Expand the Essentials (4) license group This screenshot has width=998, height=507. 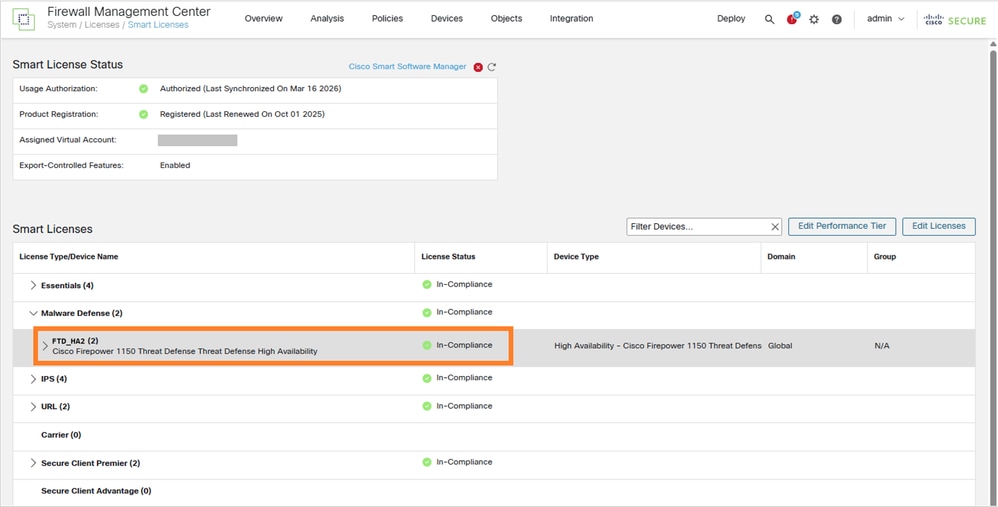(x=33, y=285)
